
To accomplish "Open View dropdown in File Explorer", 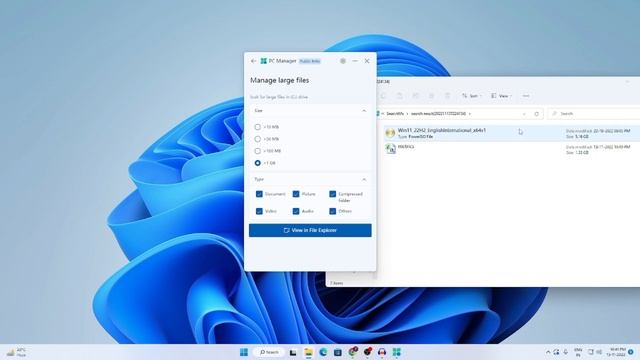I will pos(501,96).
